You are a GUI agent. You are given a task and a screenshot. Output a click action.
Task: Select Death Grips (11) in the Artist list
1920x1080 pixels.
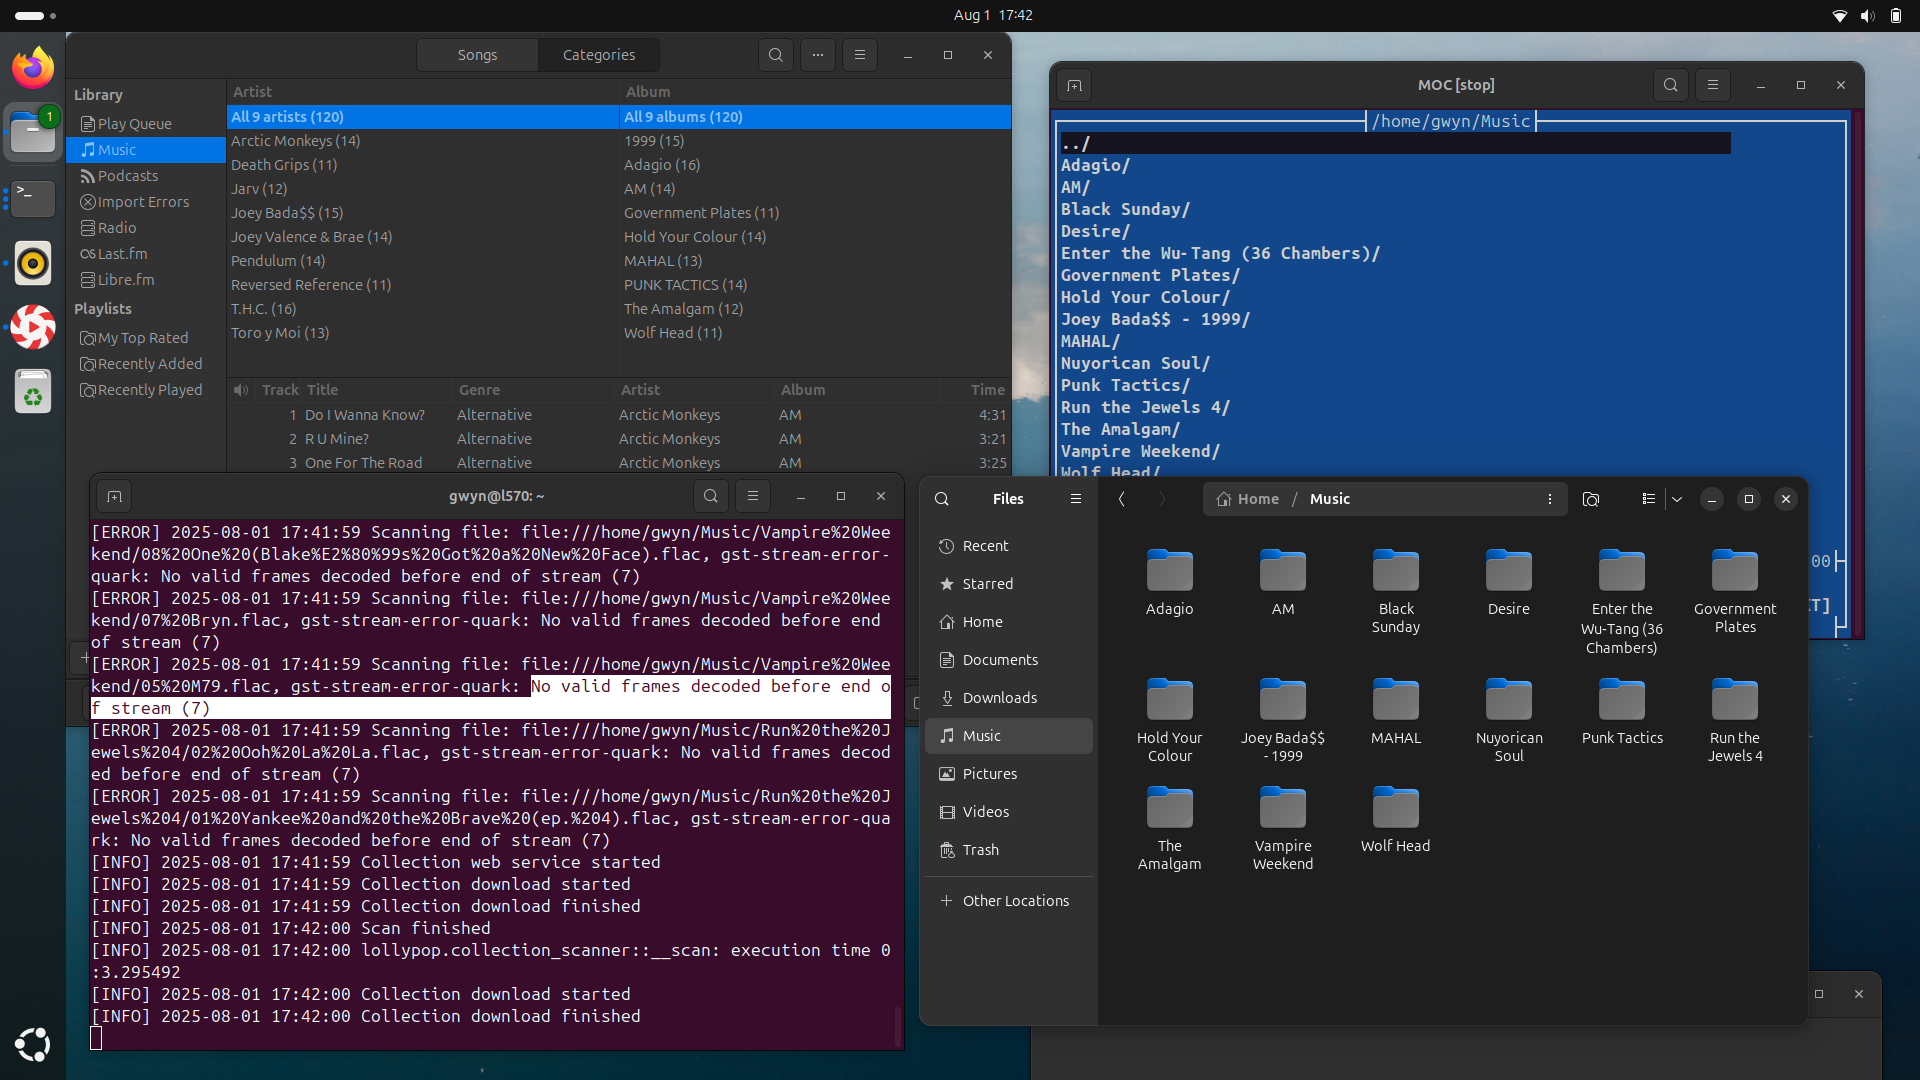pos(422,165)
